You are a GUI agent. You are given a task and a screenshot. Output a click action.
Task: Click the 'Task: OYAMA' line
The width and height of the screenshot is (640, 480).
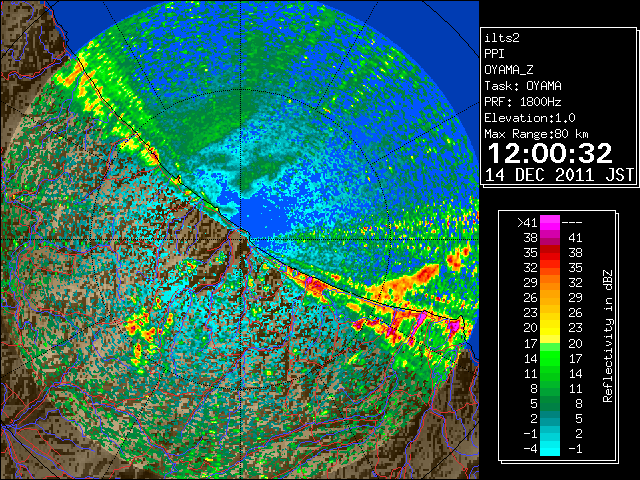pos(523,86)
